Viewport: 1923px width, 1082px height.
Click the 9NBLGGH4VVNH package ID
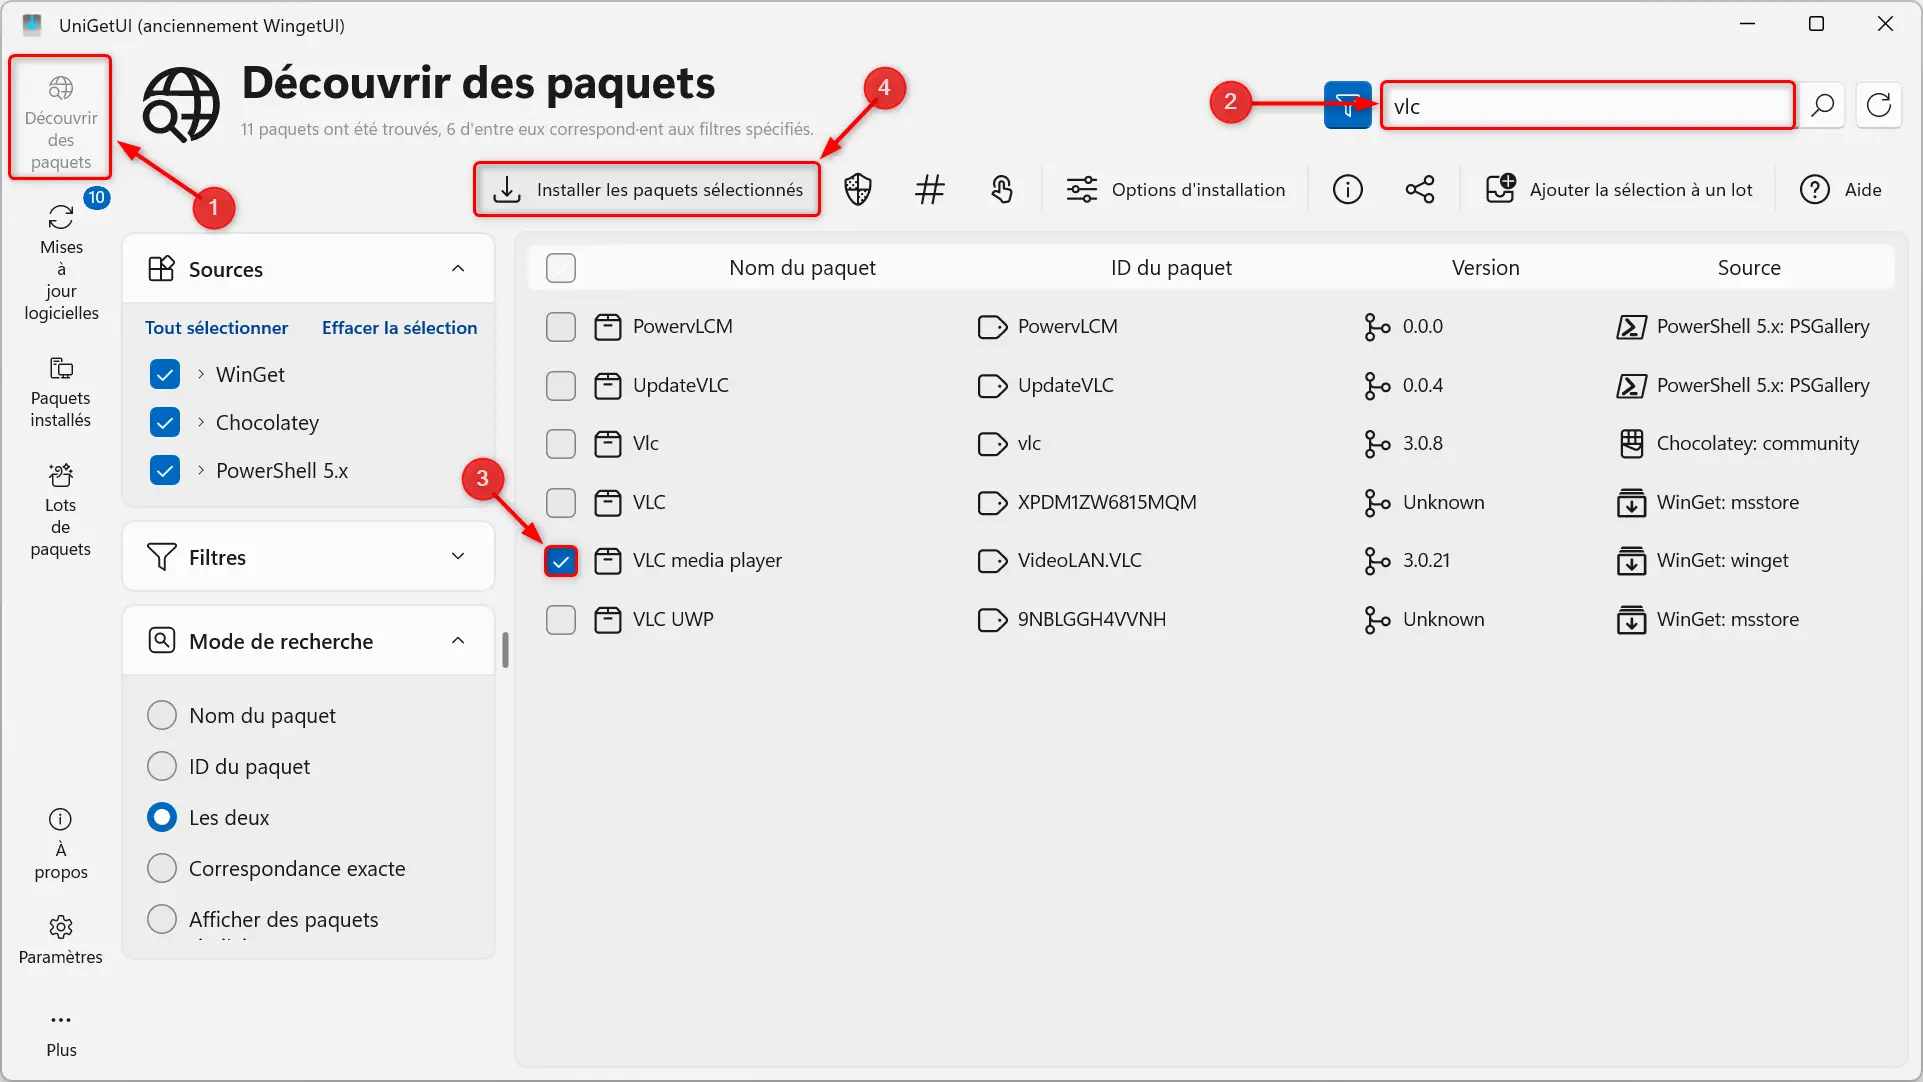(1091, 619)
